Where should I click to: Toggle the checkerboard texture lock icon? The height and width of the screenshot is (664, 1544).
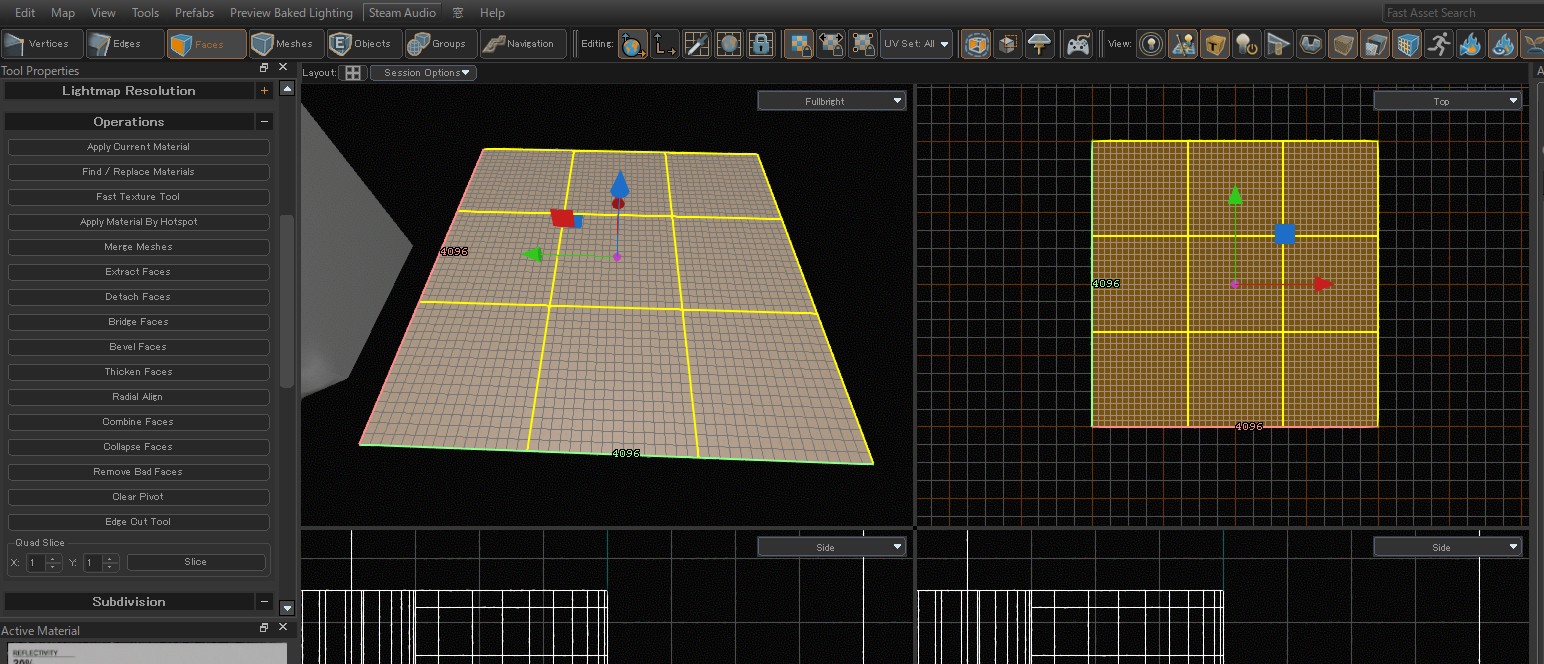798,44
